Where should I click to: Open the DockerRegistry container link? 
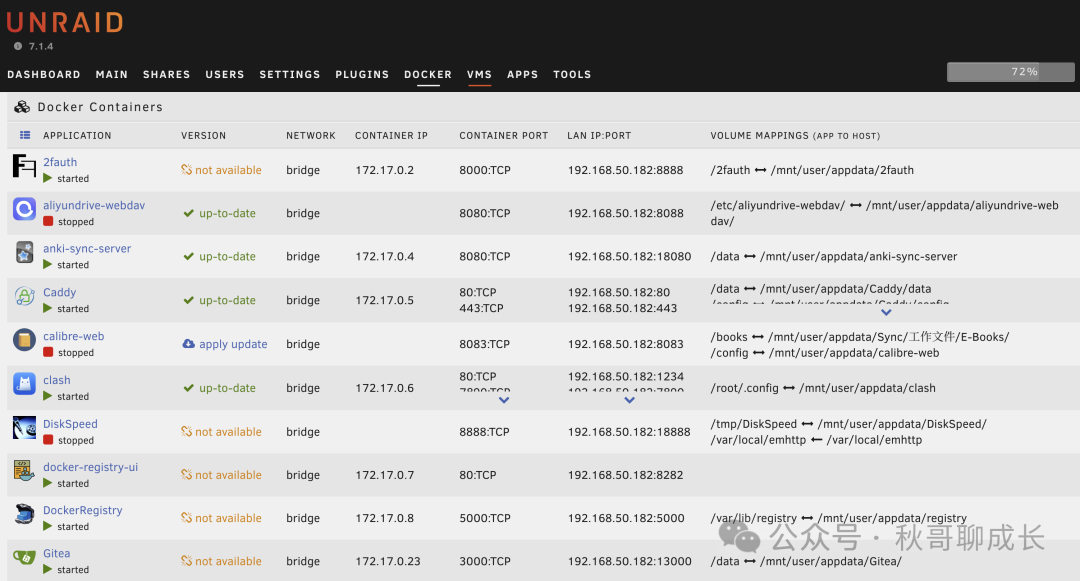pyautogui.click(x=83, y=510)
